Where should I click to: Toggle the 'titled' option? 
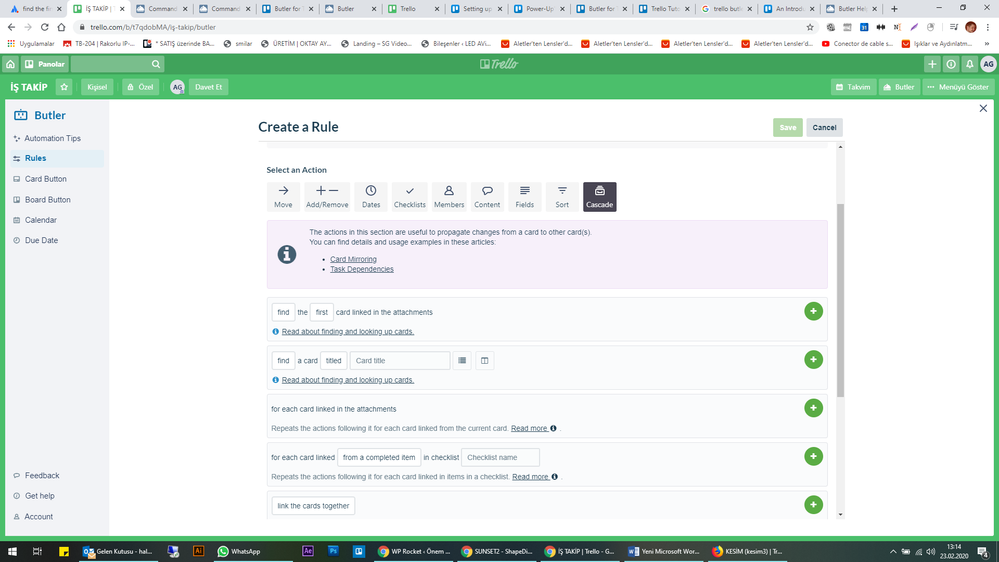[333, 361]
